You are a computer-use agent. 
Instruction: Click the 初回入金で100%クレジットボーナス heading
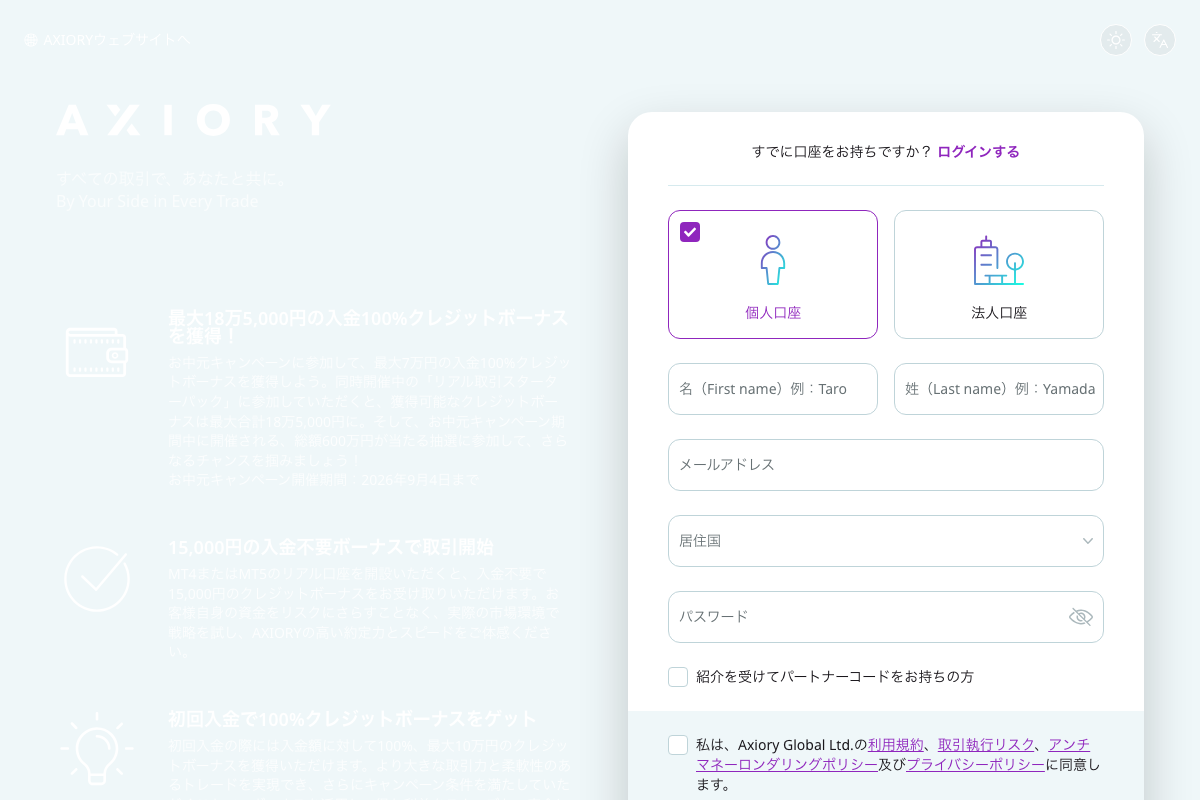click(353, 719)
